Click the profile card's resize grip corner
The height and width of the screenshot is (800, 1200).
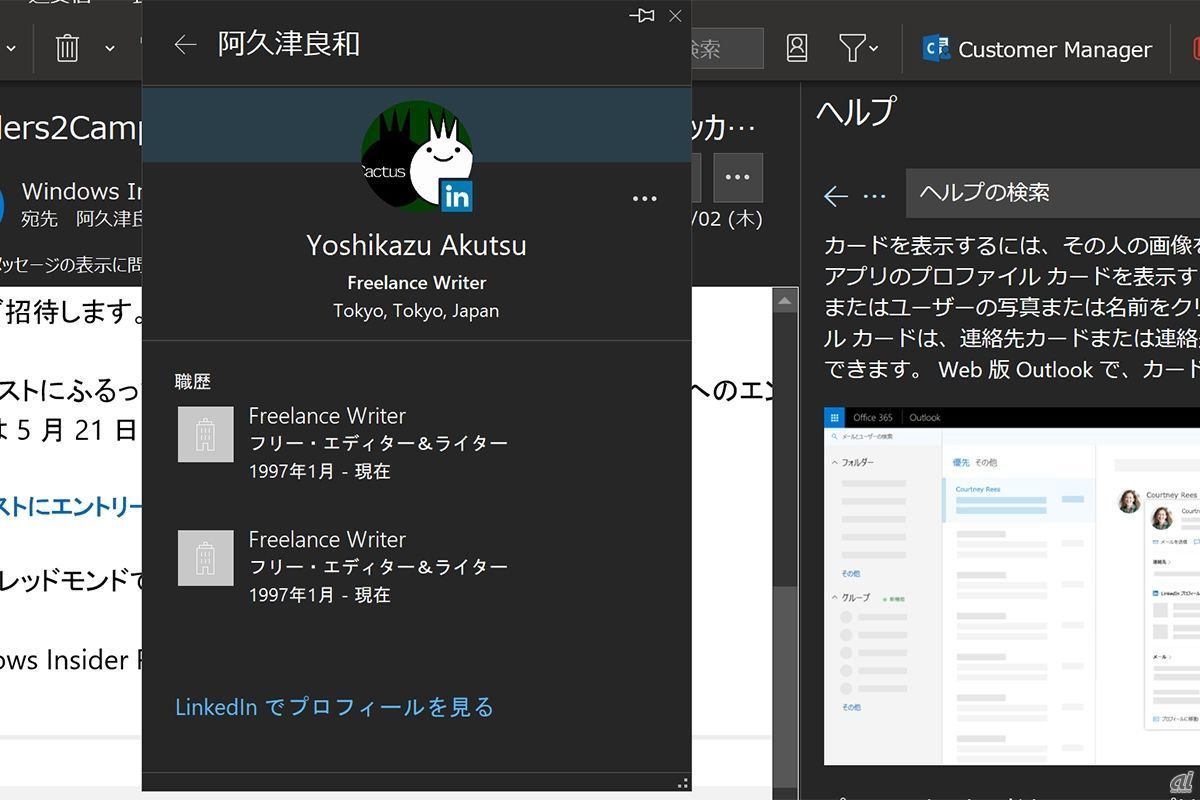tap(683, 783)
